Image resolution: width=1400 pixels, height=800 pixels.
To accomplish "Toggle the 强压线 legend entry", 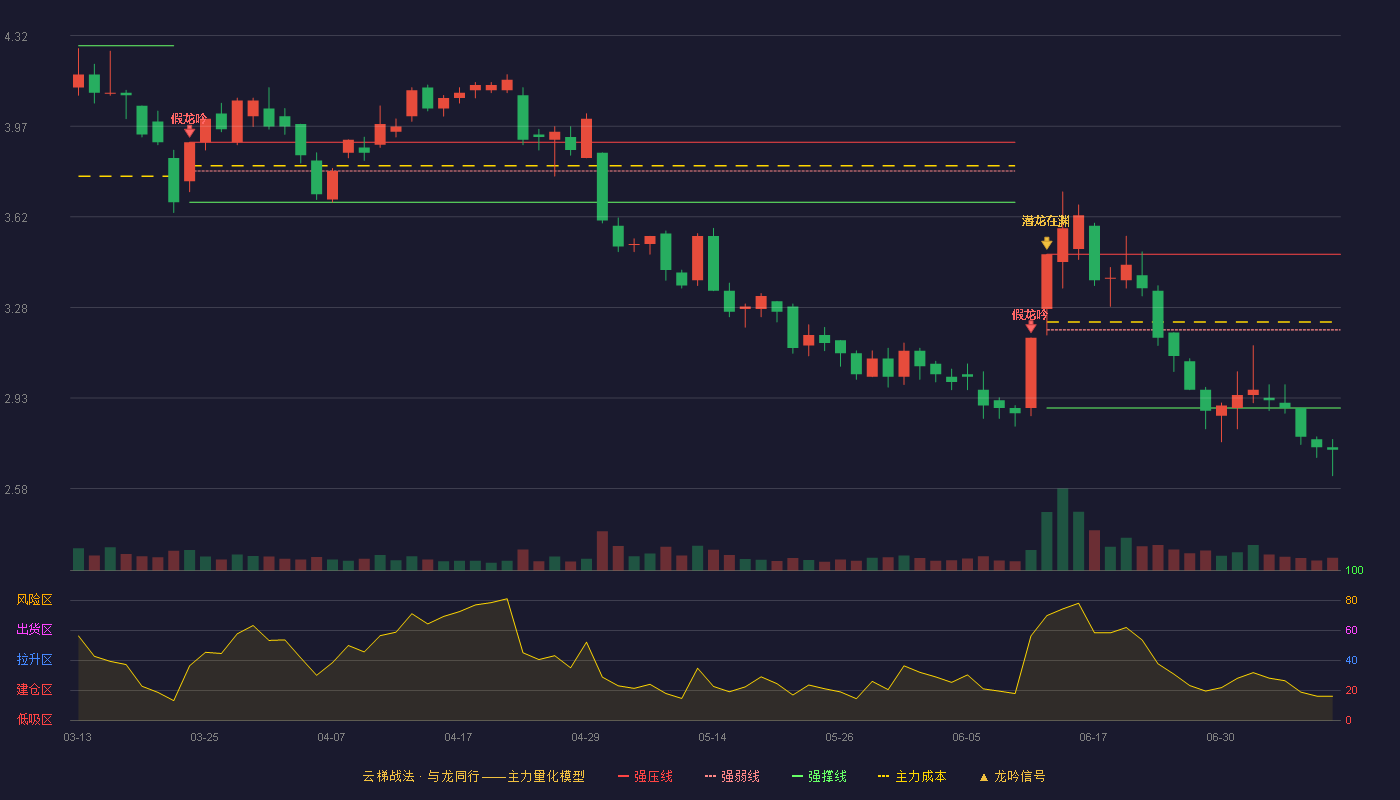I will 645,776.
